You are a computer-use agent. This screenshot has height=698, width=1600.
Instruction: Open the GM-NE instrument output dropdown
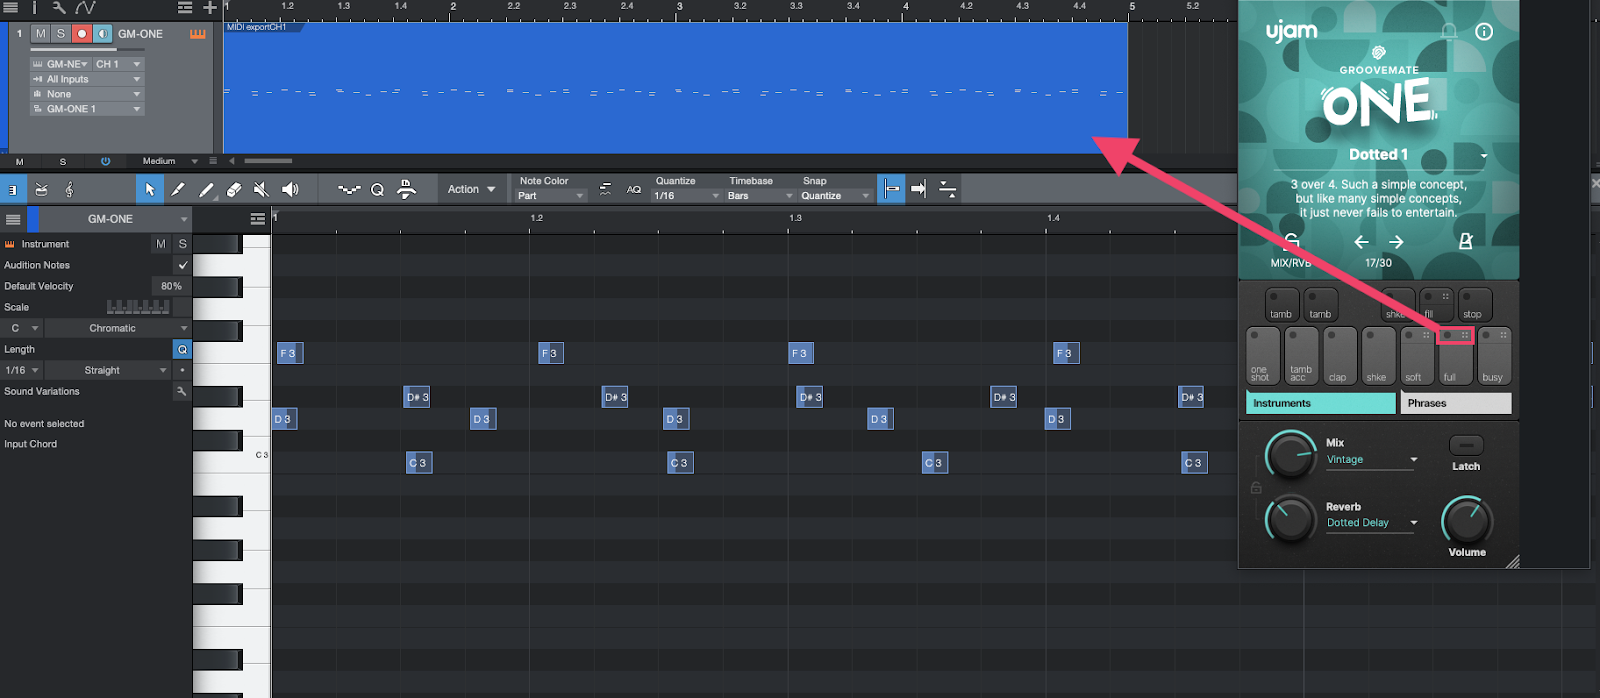tap(61, 64)
